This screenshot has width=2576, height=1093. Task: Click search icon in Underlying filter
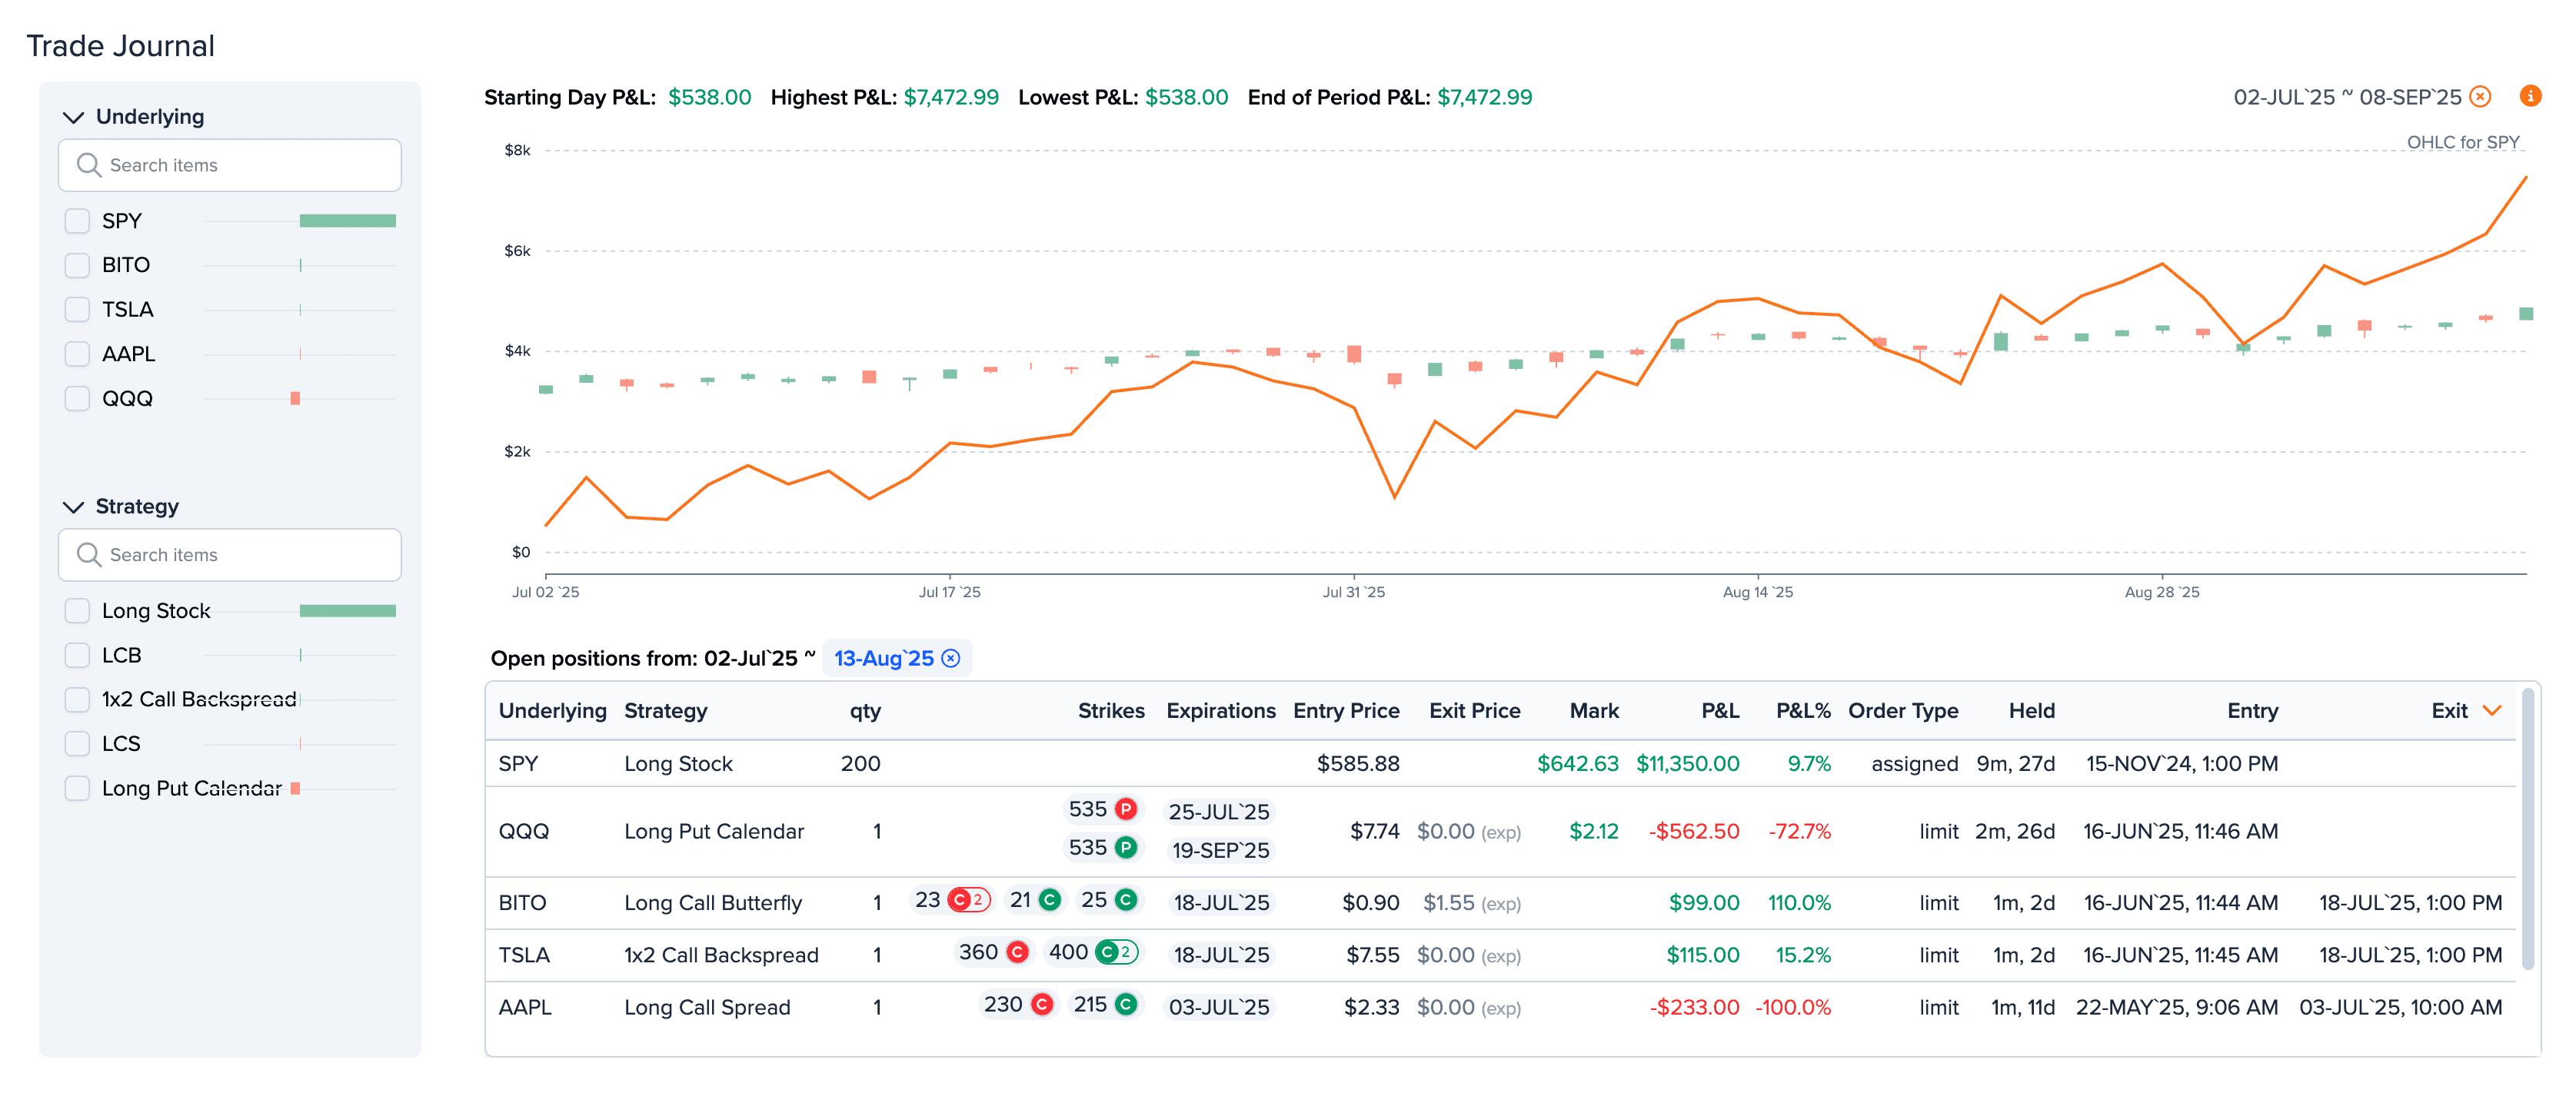tap(89, 165)
